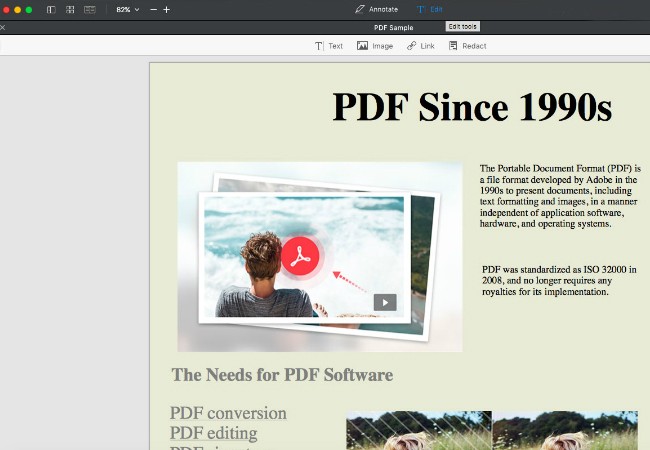Click 'The Needs for PDF Software' heading
Image resolution: width=650 pixels, height=450 pixels.
282,375
